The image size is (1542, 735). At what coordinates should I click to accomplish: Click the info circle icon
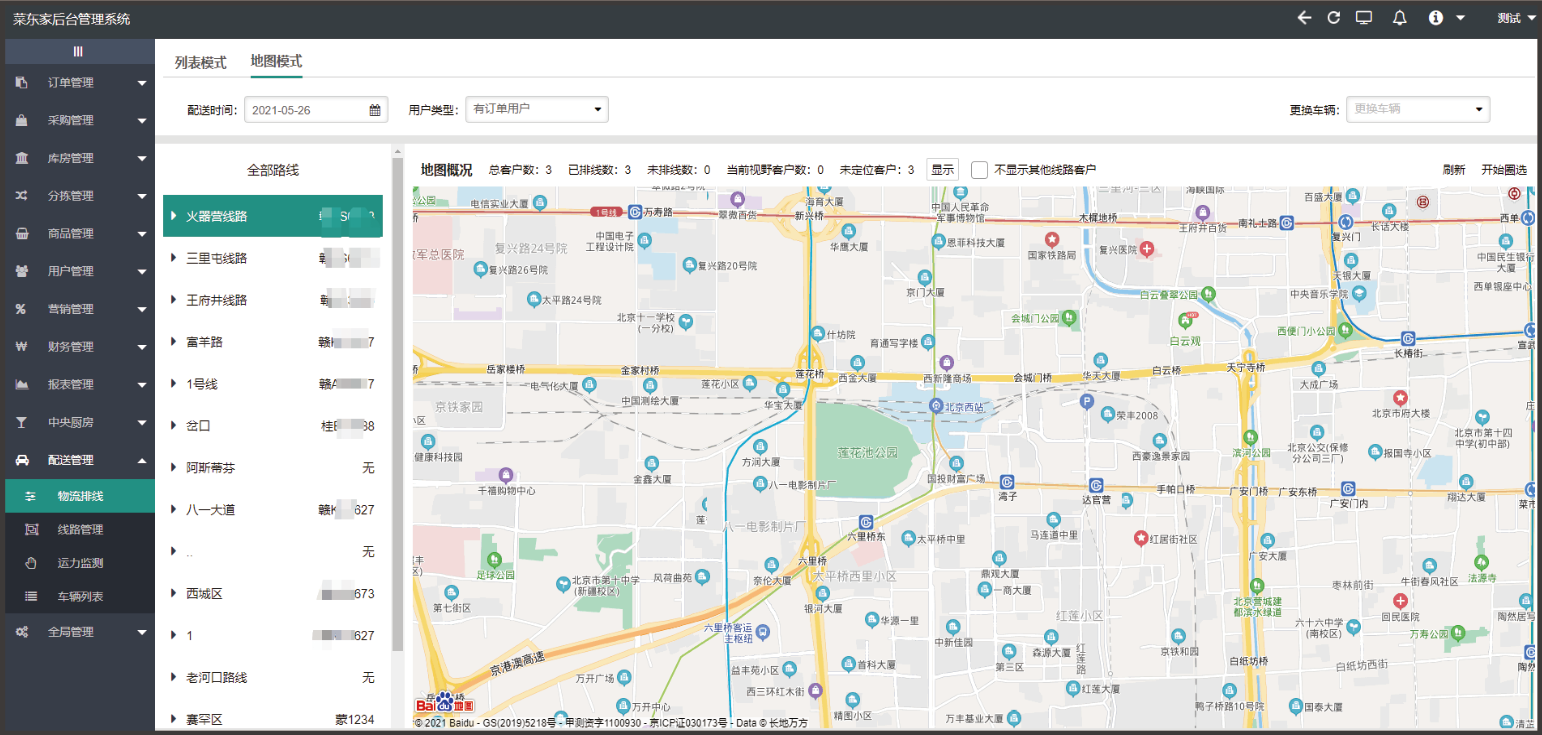[1437, 18]
